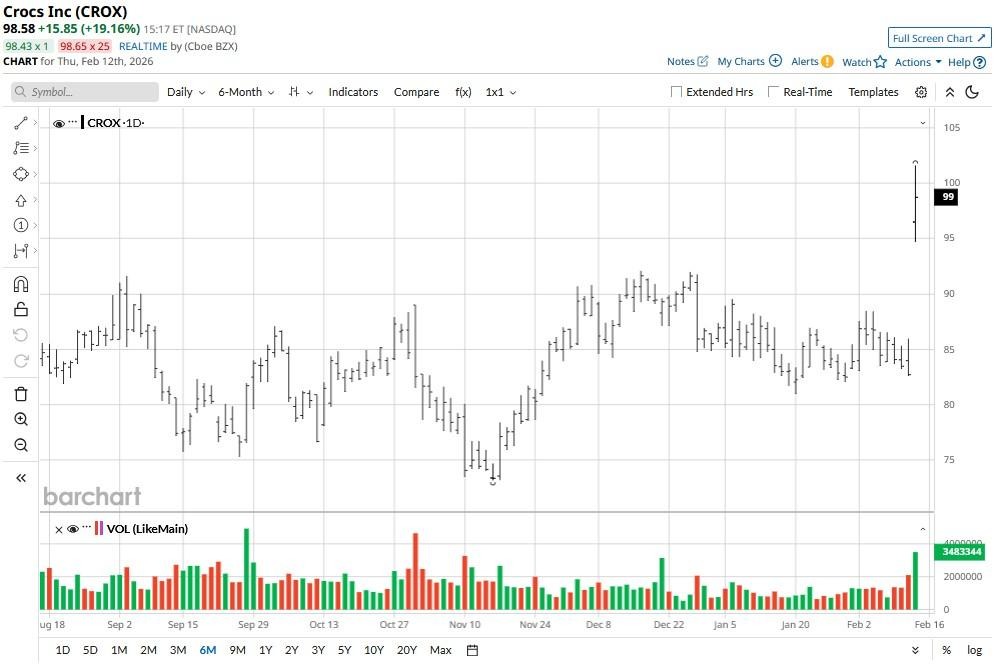The width and height of the screenshot is (996, 665).
Task: Enable the Real-Time checkbox
Action: tap(773, 91)
